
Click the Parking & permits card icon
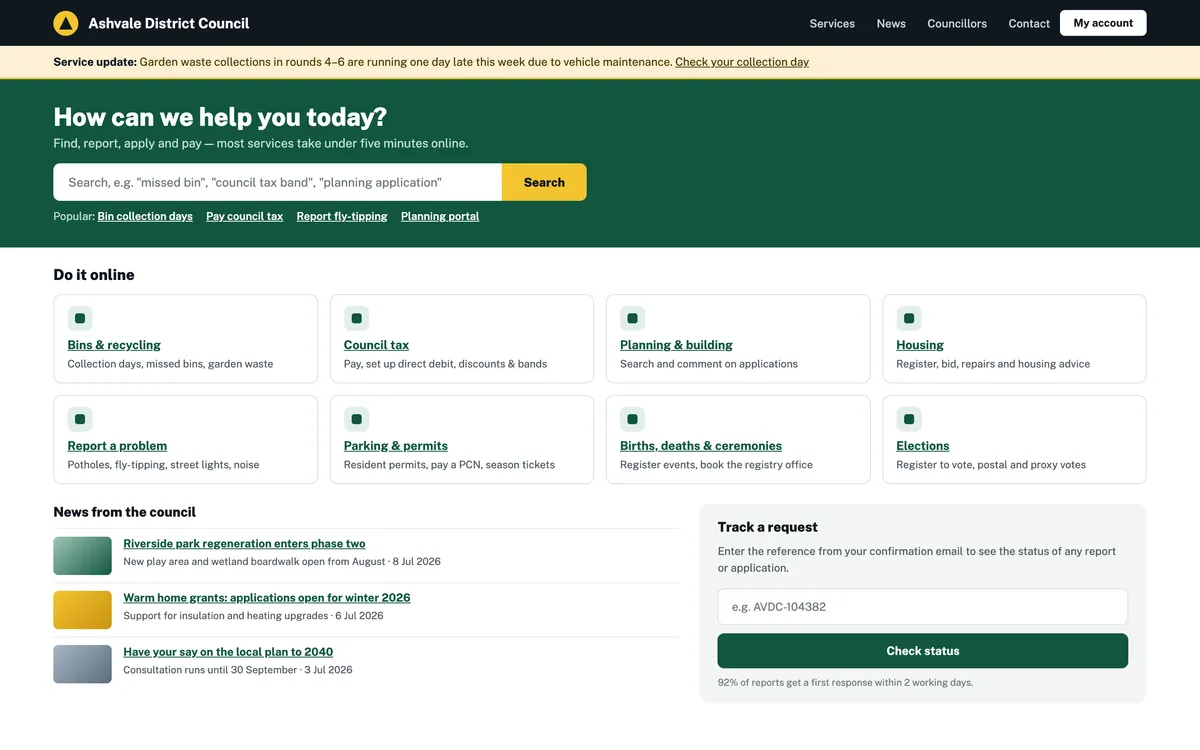click(x=356, y=420)
